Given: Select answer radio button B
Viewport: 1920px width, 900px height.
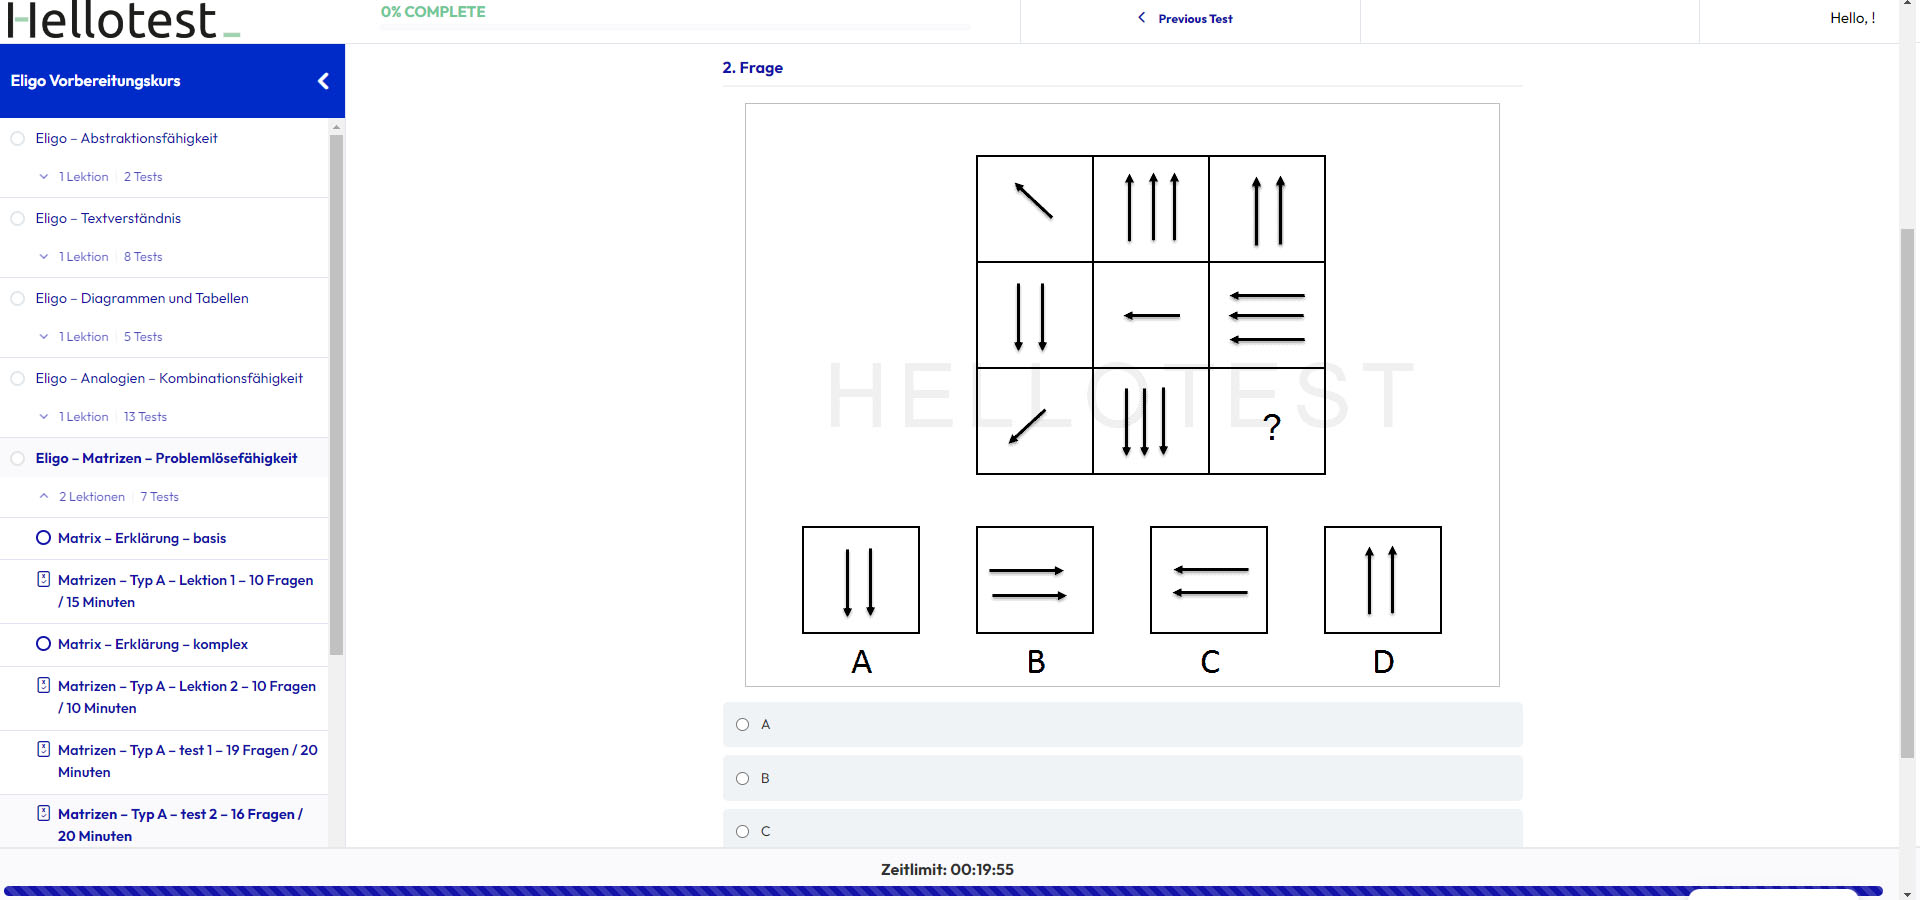Looking at the screenshot, I should point(742,779).
